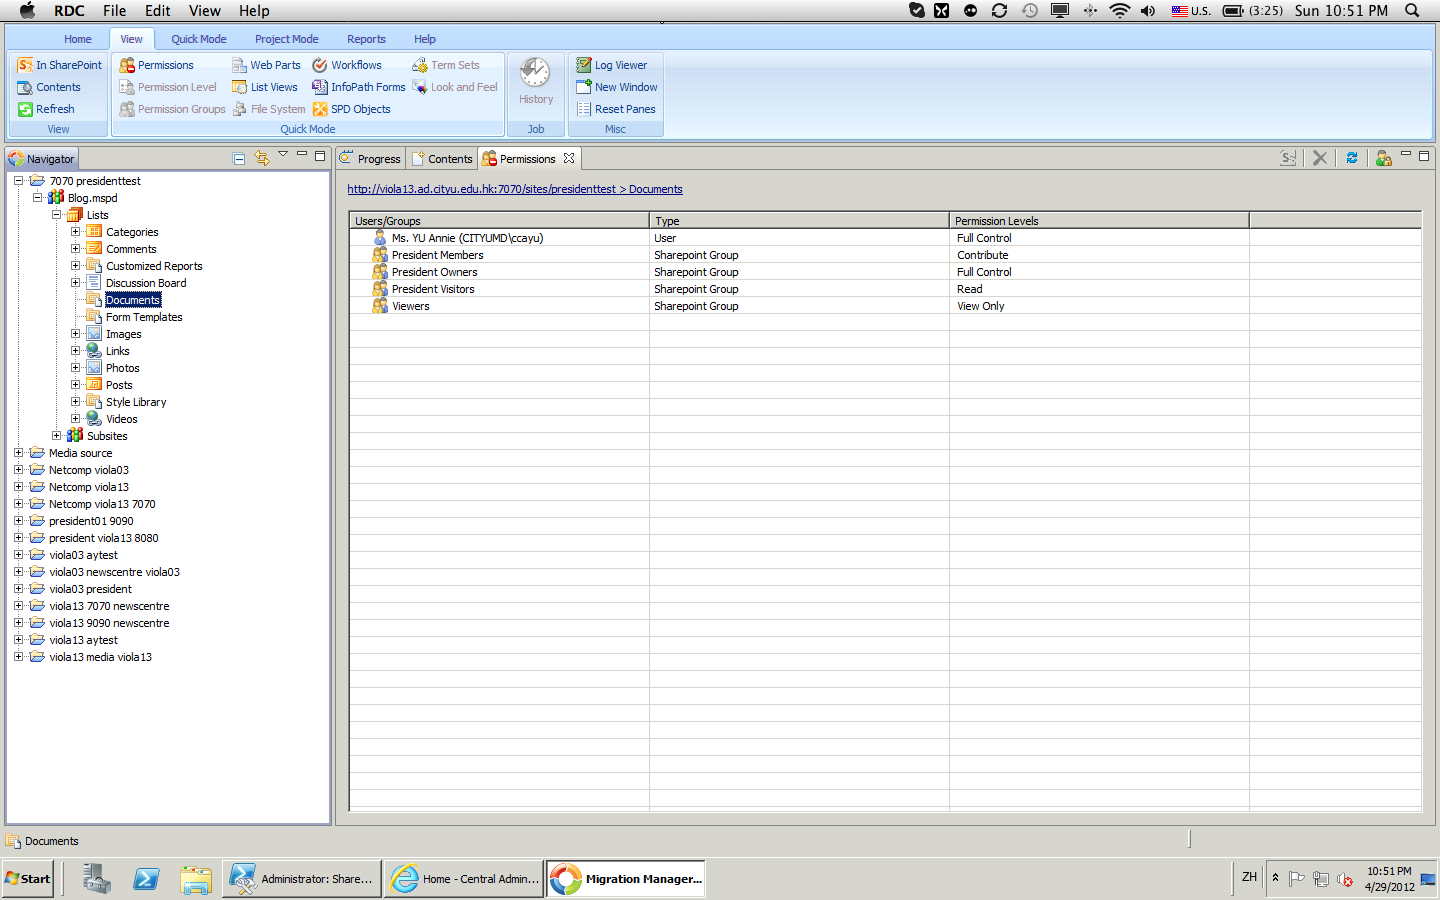Click the Start button
The image size is (1440, 900).
pyautogui.click(x=28, y=879)
